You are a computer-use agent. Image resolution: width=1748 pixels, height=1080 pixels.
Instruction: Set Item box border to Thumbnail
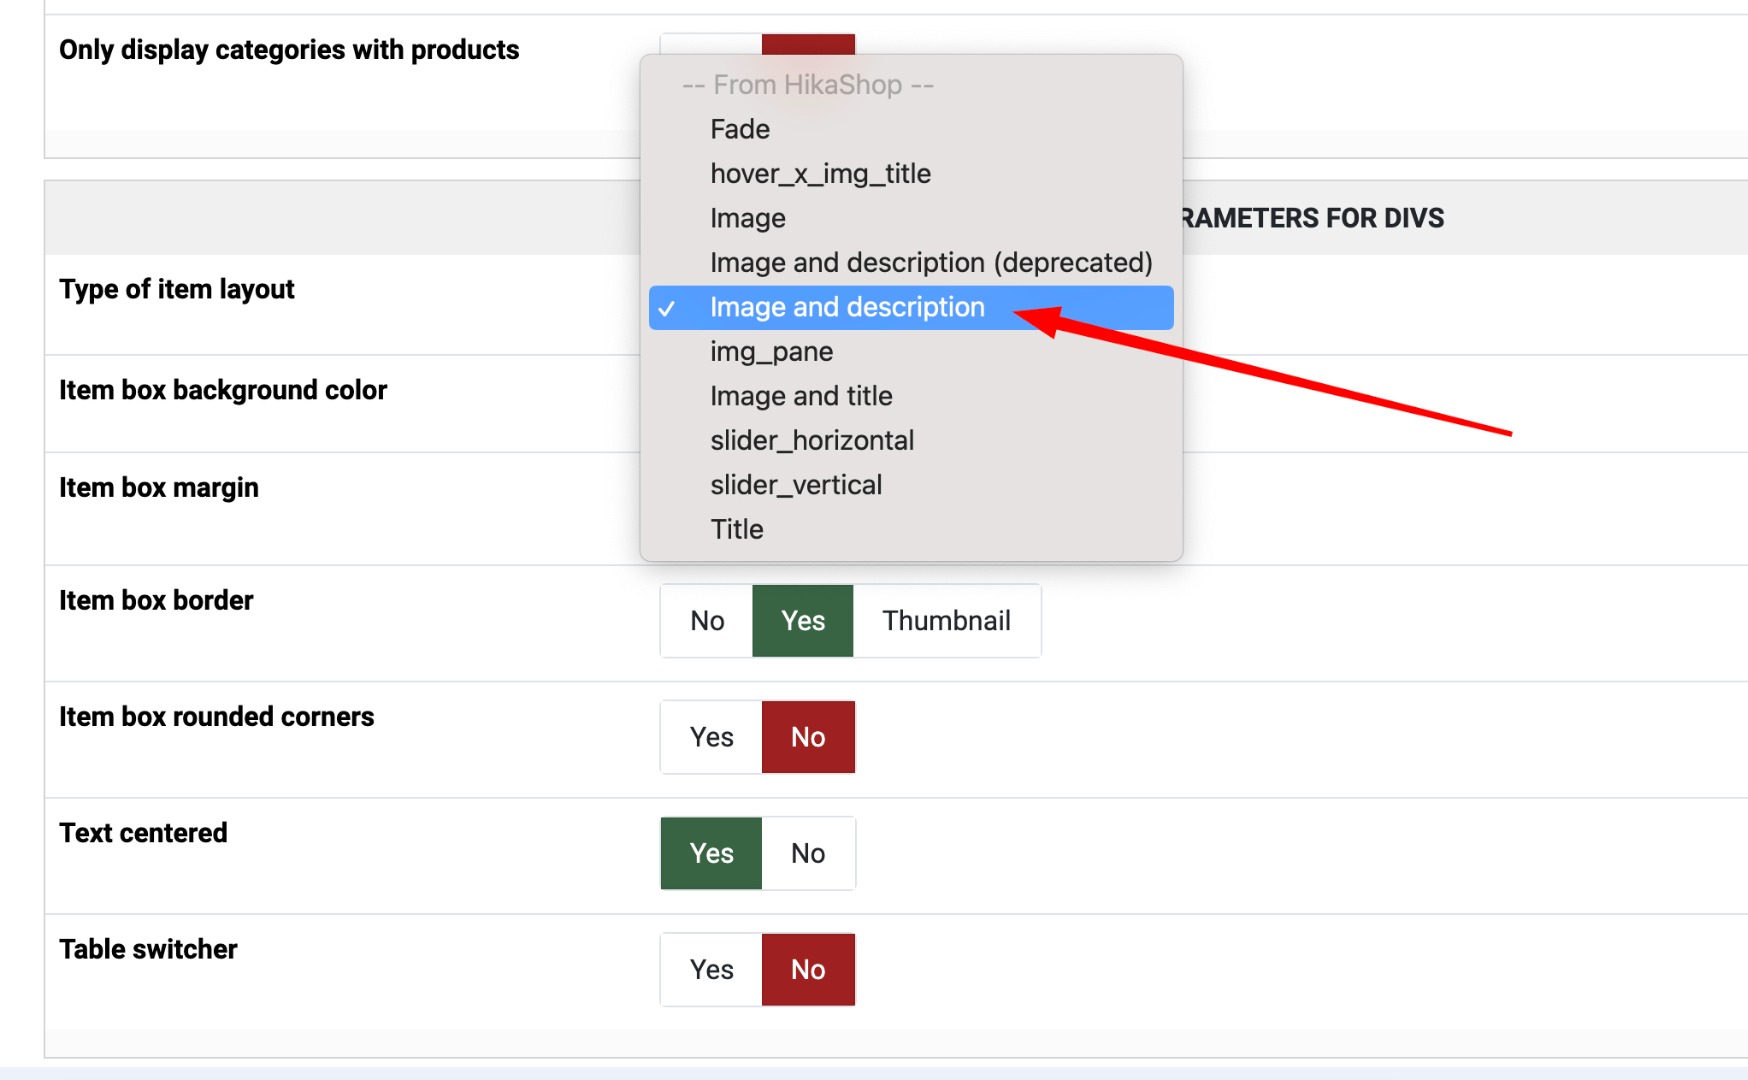(x=946, y=621)
